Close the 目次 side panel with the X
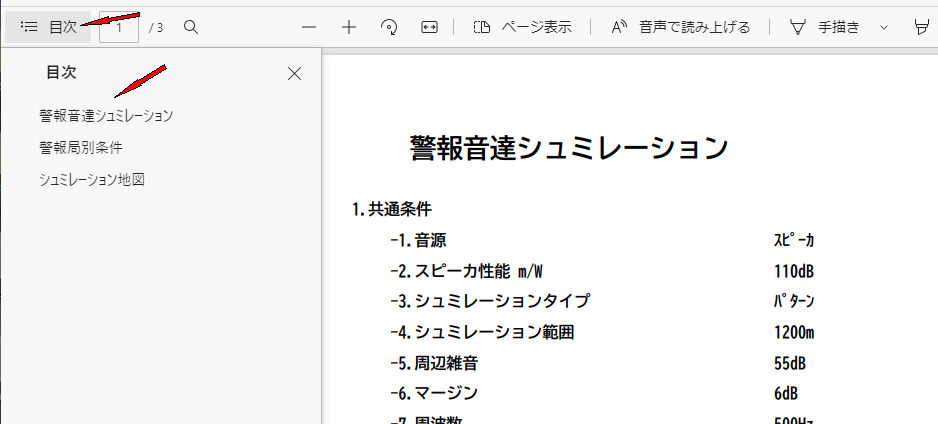938x424 pixels. [x=294, y=73]
